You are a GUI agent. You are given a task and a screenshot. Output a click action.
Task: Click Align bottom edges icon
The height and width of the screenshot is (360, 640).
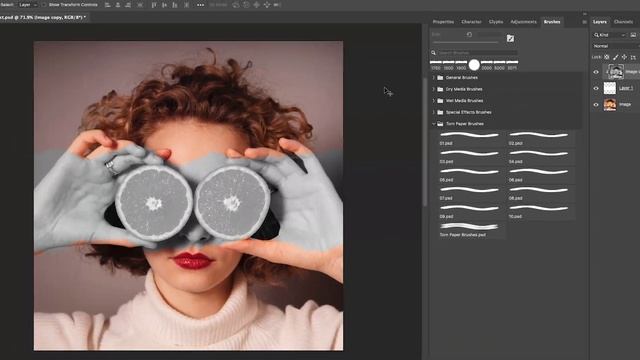coord(175,5)
